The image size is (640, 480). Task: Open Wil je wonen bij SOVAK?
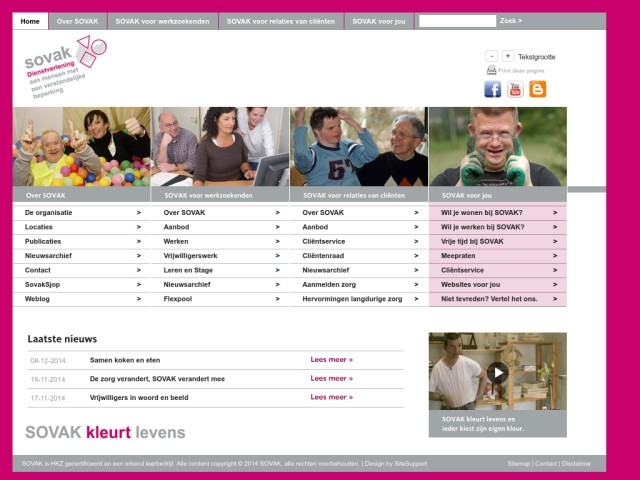[x=497, y=213]
